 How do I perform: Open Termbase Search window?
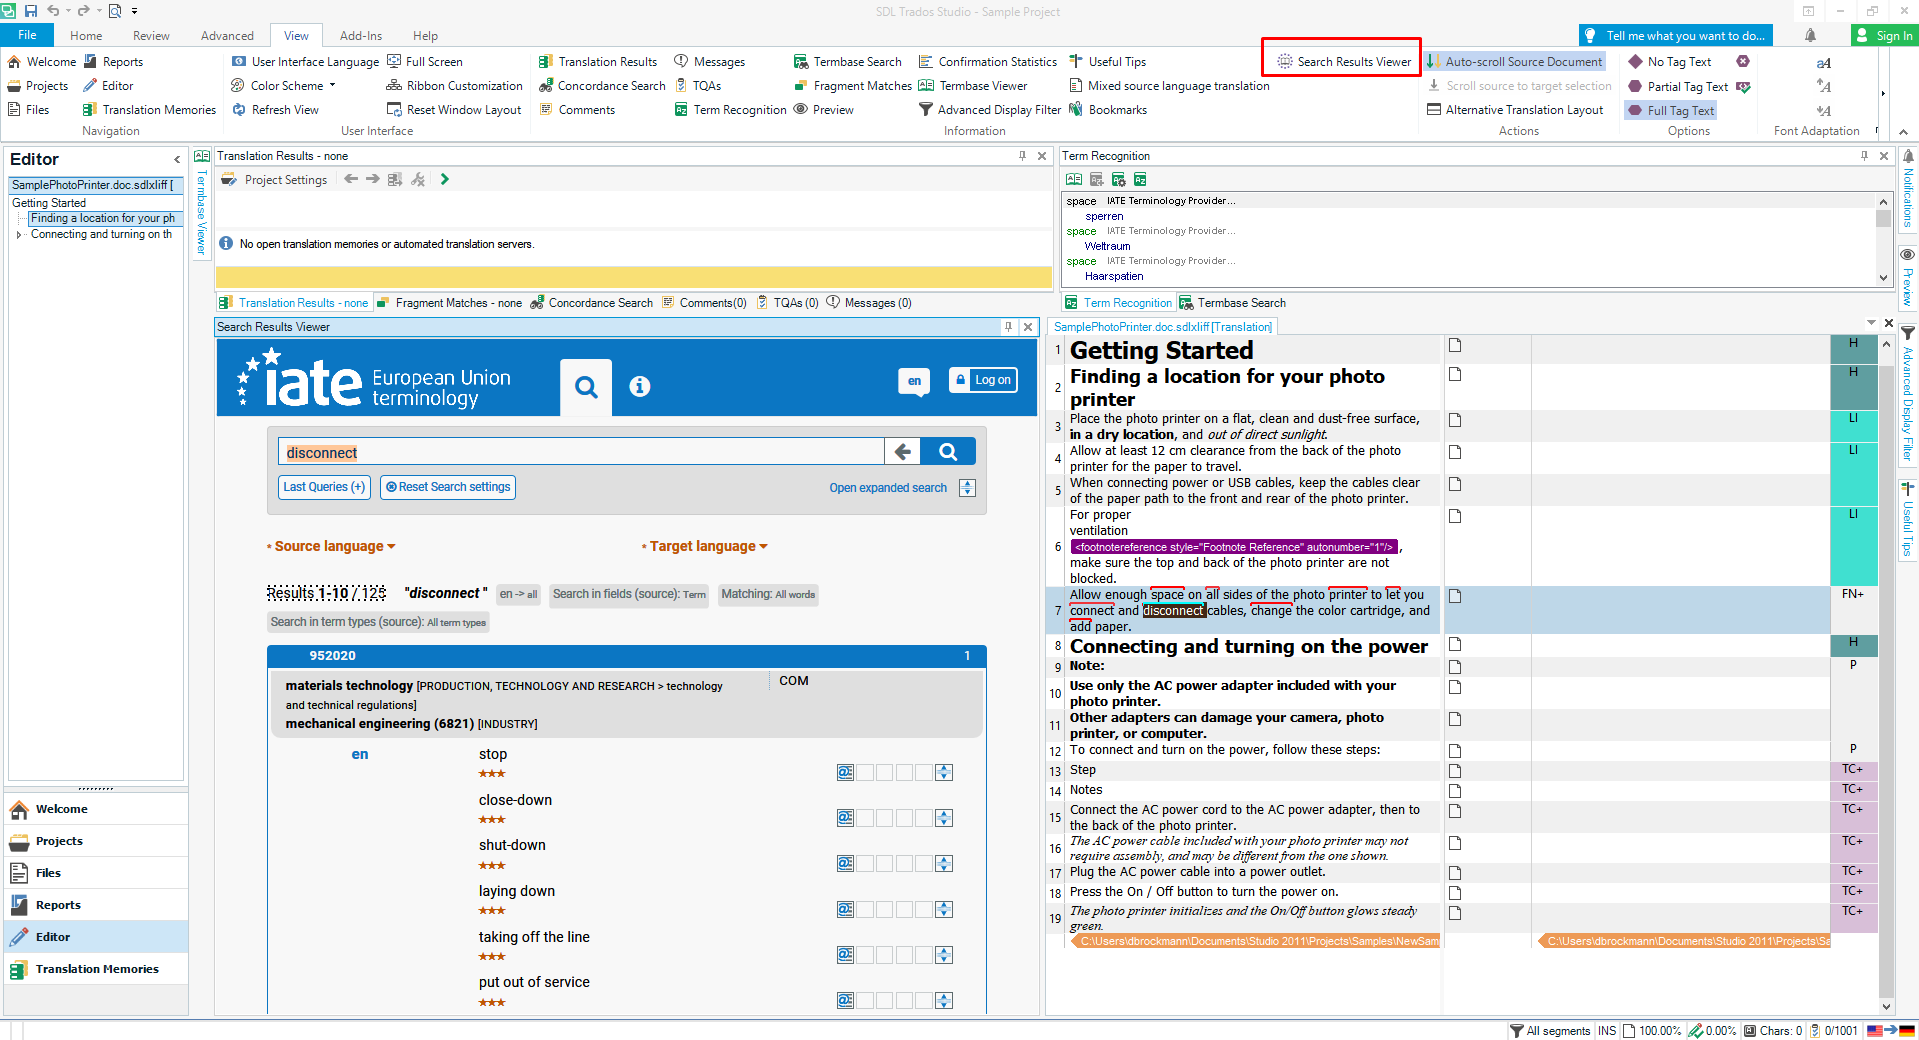pyautogui.click(x=847, y=62)
